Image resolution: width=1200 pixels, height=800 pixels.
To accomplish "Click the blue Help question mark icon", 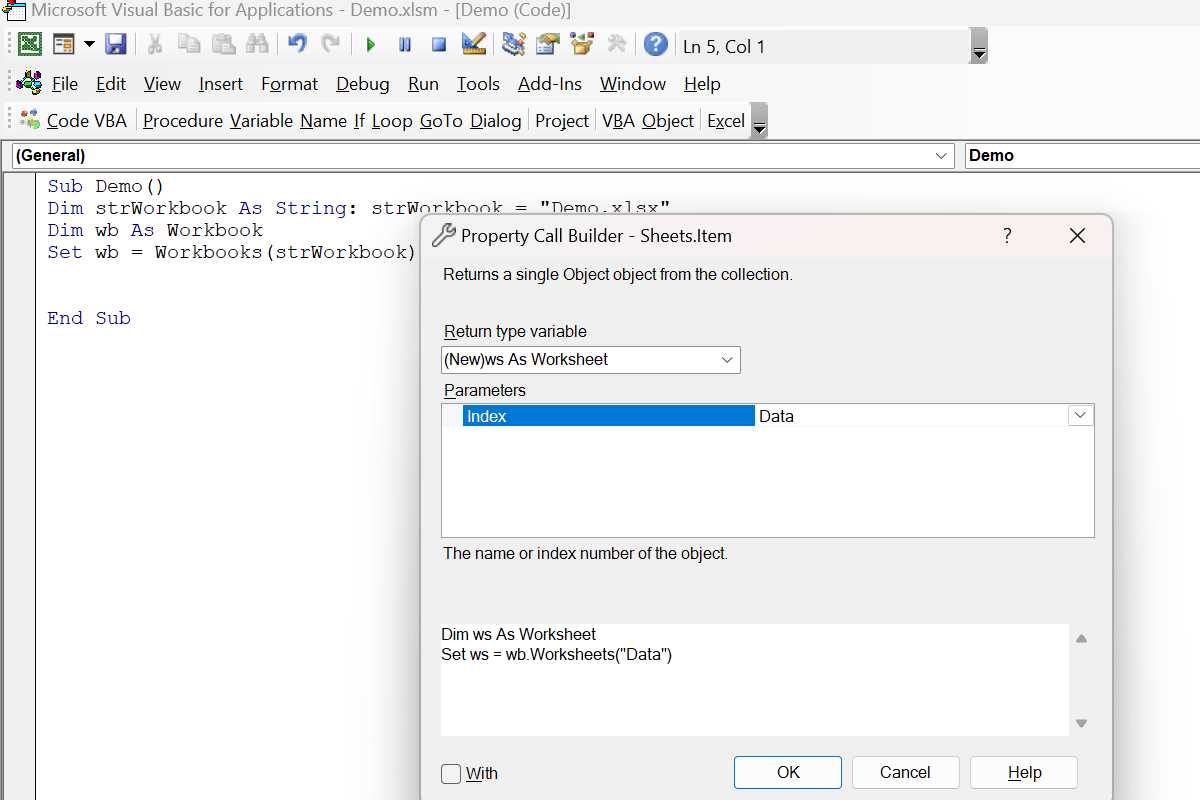I will (x=656, y=44).
